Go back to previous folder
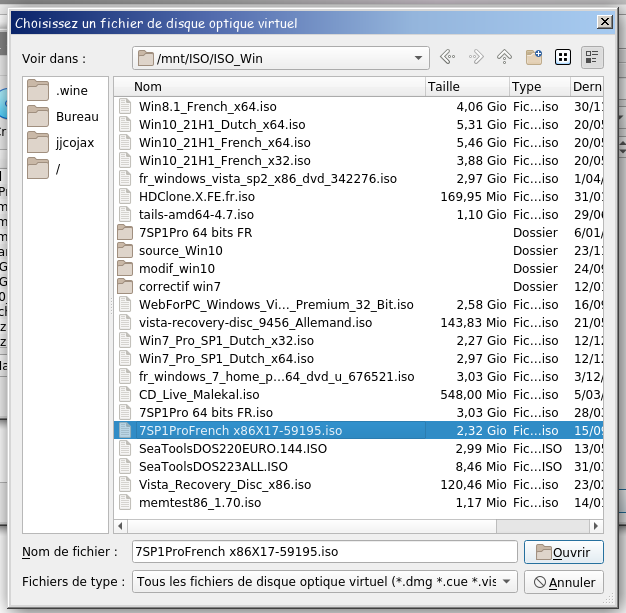626x613 pixels. pyautogui.click(x=448, y=57)
